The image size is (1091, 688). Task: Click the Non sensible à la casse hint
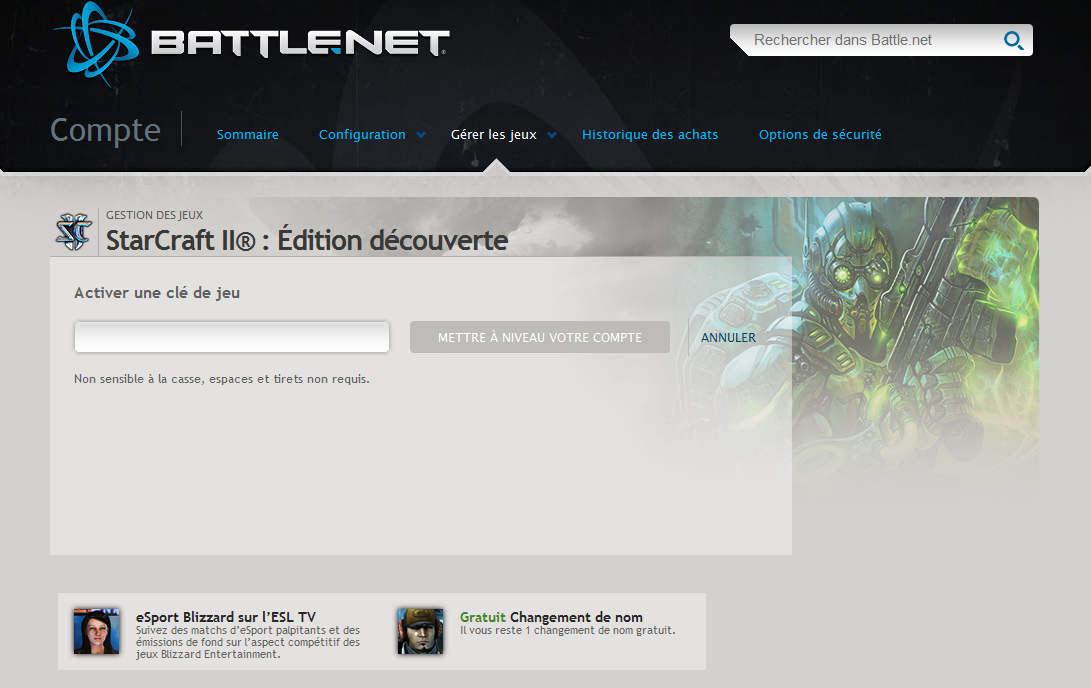[222, 379]
